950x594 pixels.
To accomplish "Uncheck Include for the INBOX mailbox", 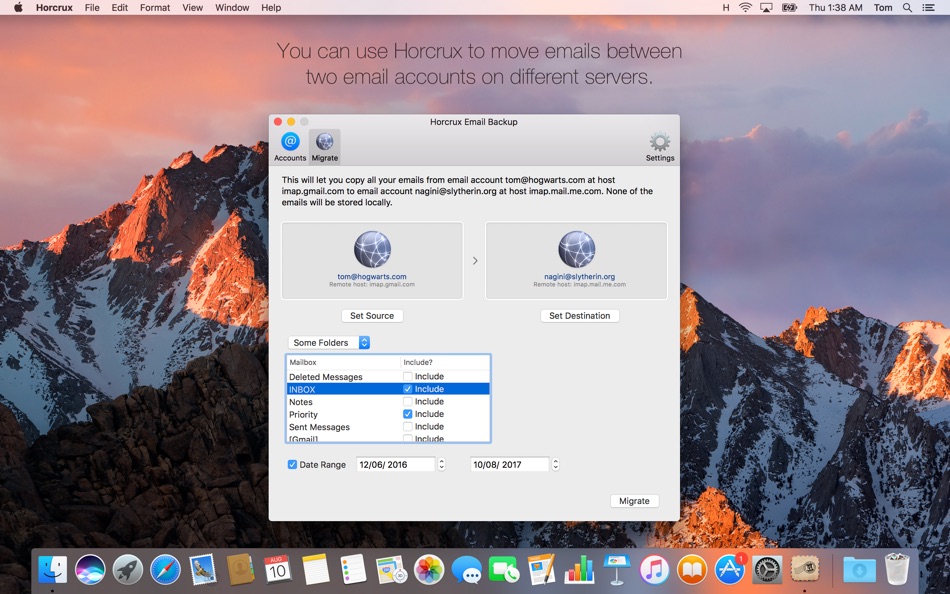I will click(x=408, y=389).
